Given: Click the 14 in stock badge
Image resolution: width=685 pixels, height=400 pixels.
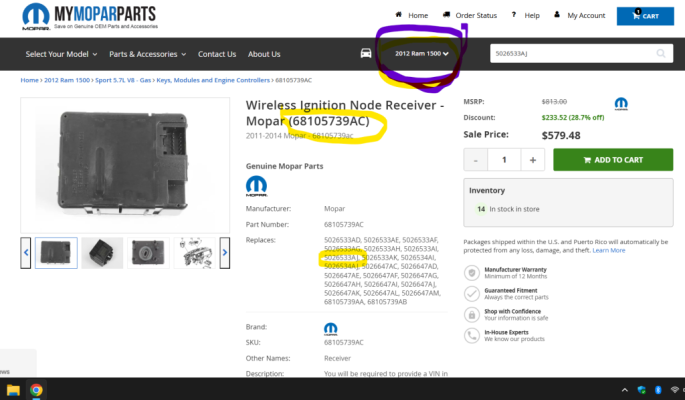Looking at the screenshot, I should click(481, 209).
